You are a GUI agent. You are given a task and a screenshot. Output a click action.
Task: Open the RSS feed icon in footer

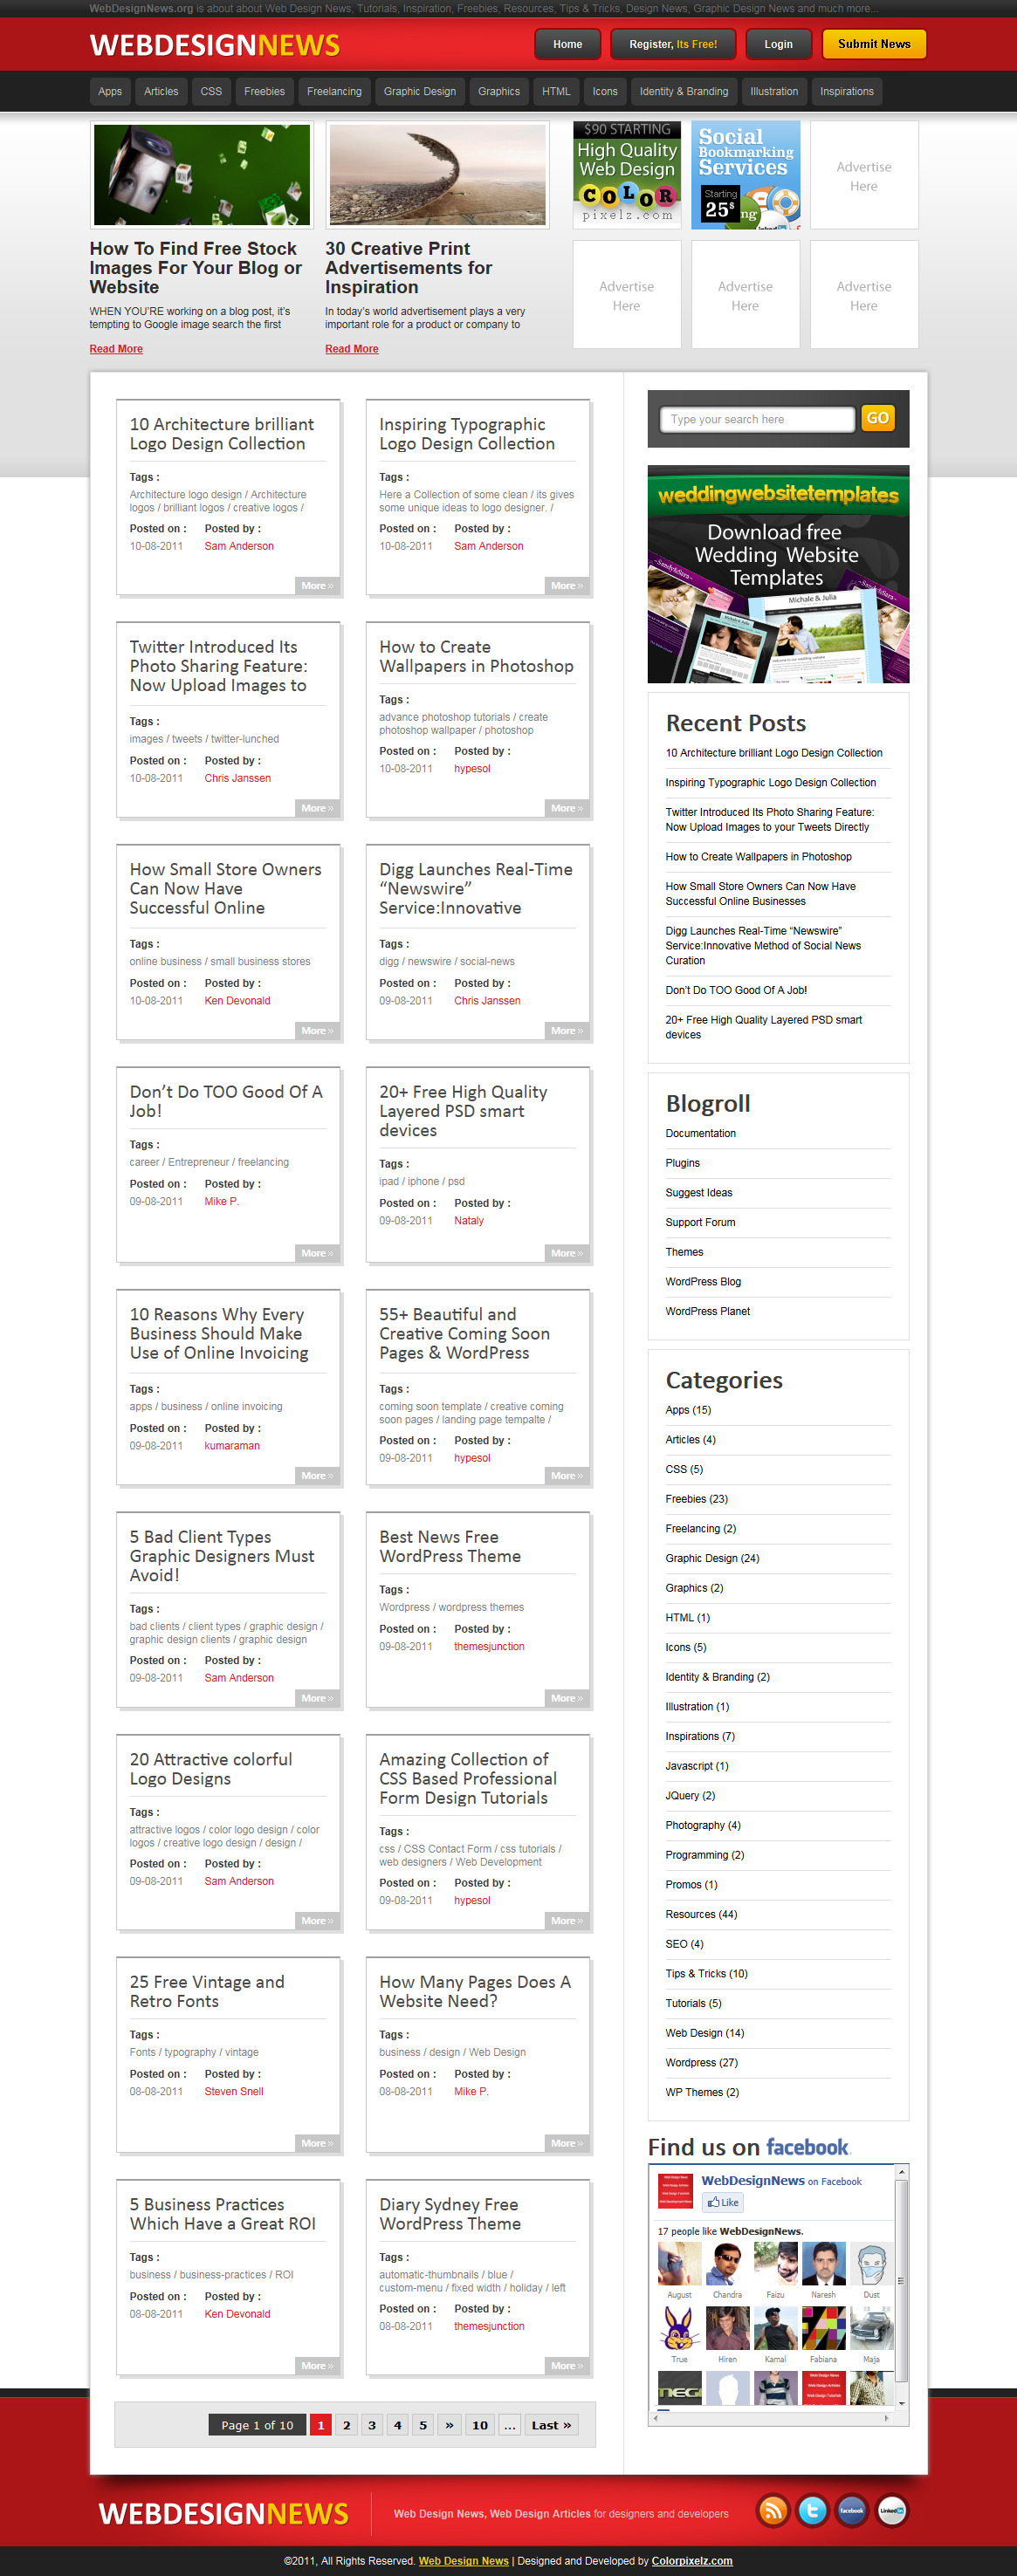(773, 2510)
